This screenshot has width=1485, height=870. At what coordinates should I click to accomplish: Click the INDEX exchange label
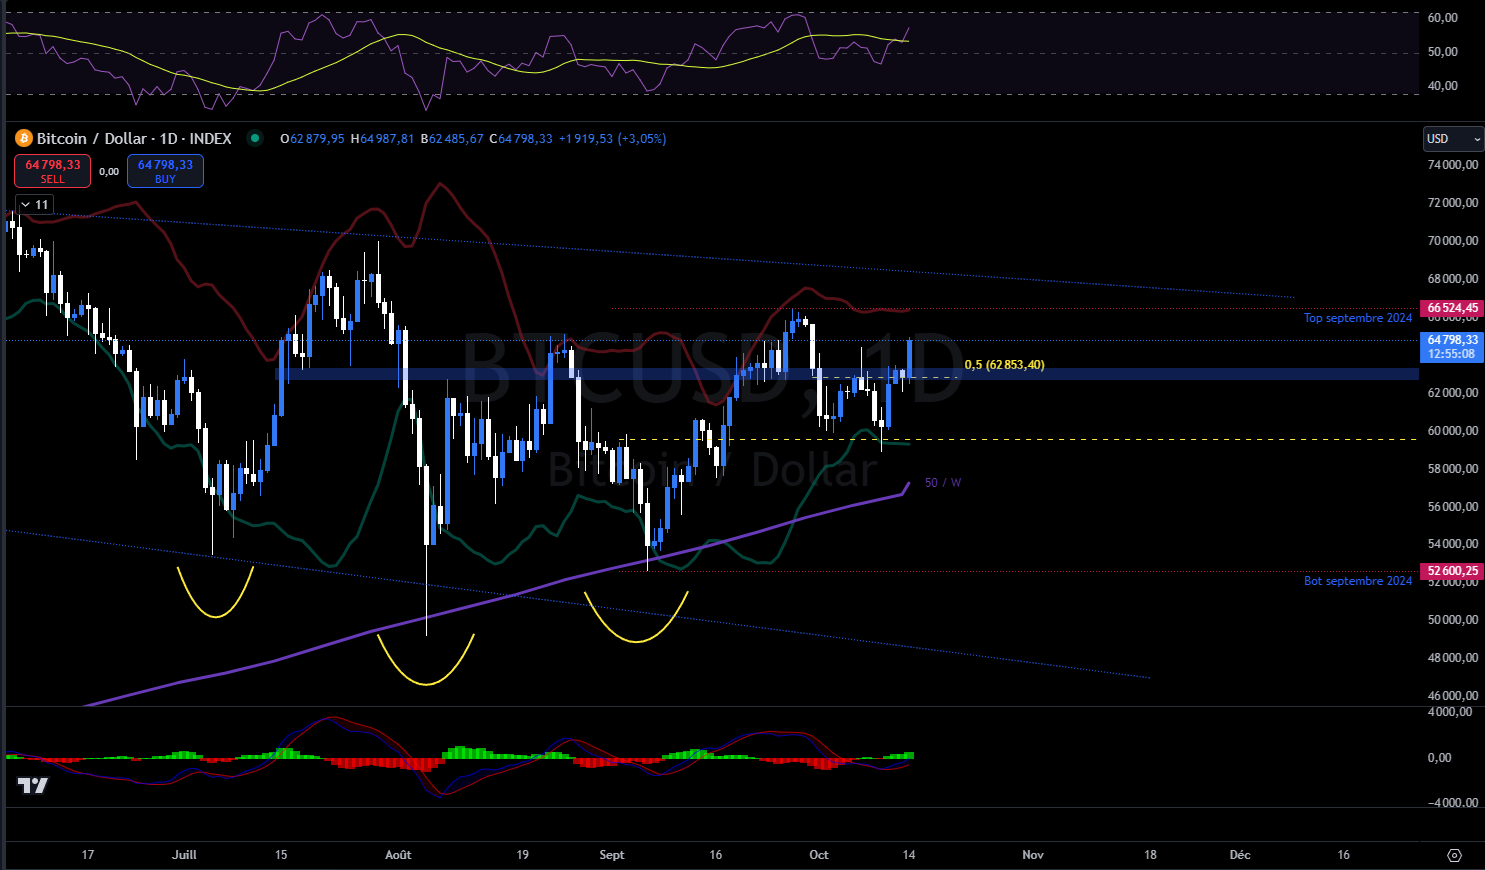[x=211, y=138]
